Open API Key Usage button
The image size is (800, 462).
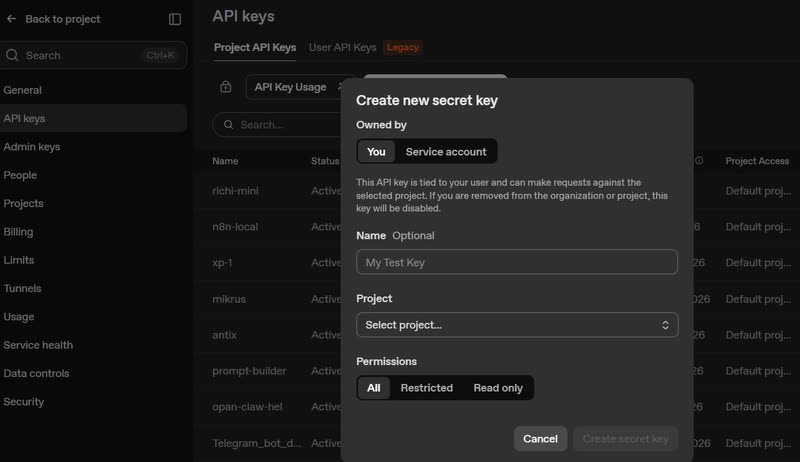click(295, 87)
